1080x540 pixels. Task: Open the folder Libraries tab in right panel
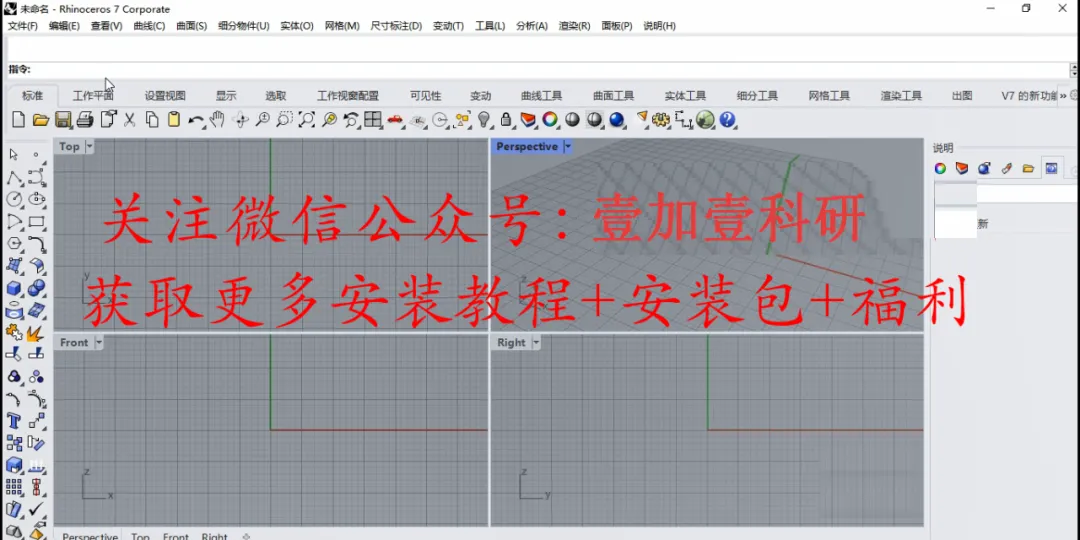(x=1028, y=168)
